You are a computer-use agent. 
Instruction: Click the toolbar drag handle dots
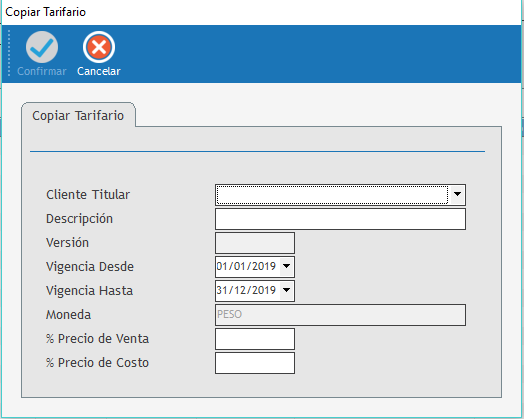point(9,53)
